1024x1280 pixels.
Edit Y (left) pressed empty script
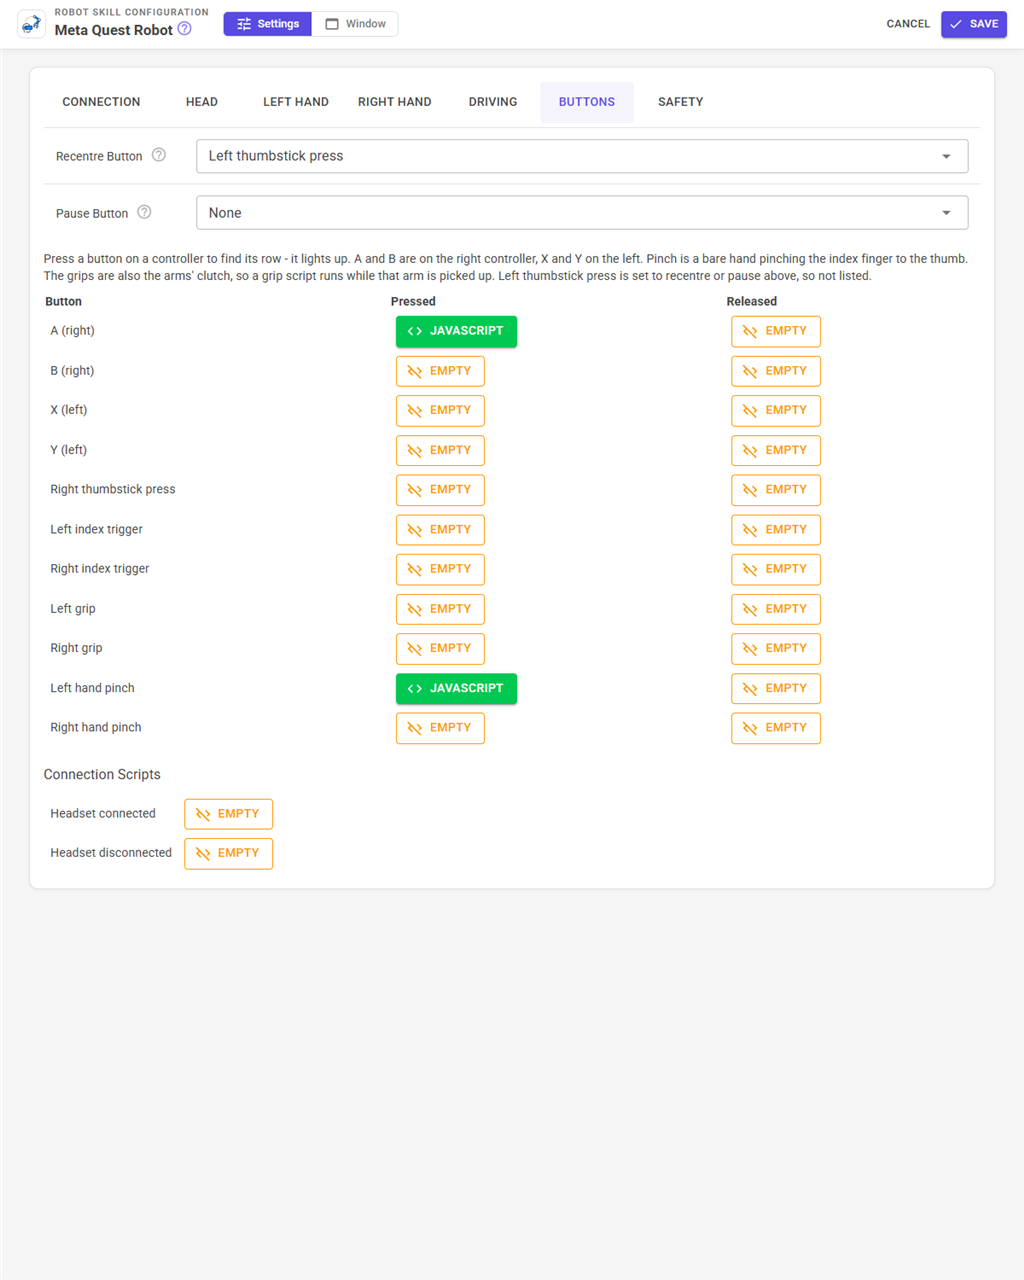440,450
